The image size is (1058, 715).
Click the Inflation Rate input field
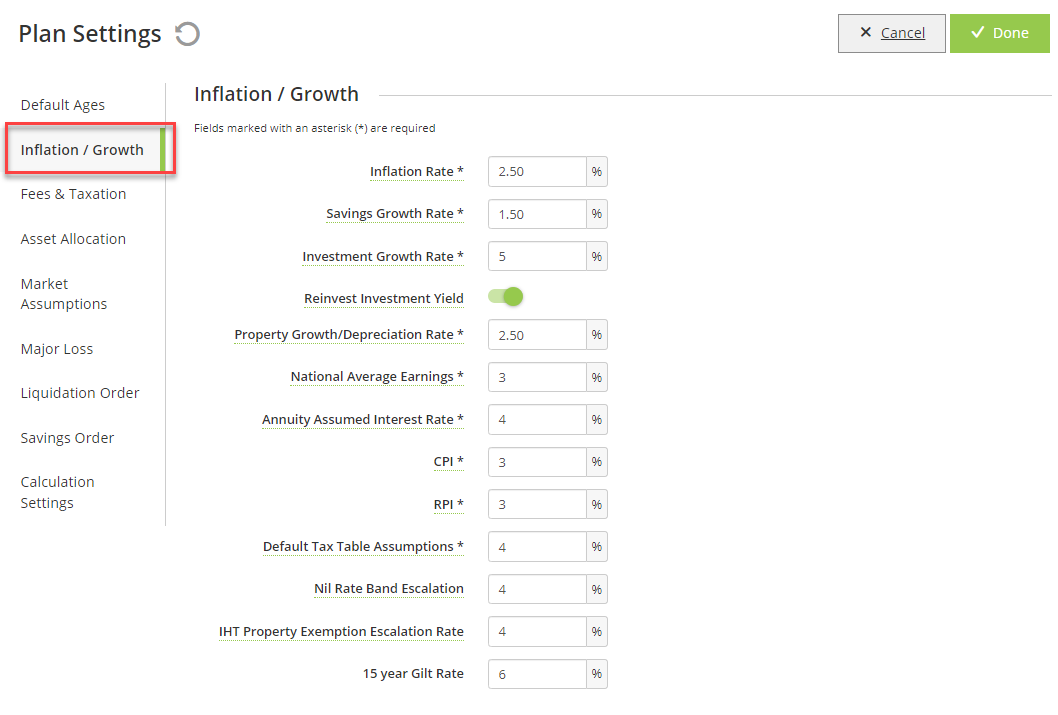537,172
